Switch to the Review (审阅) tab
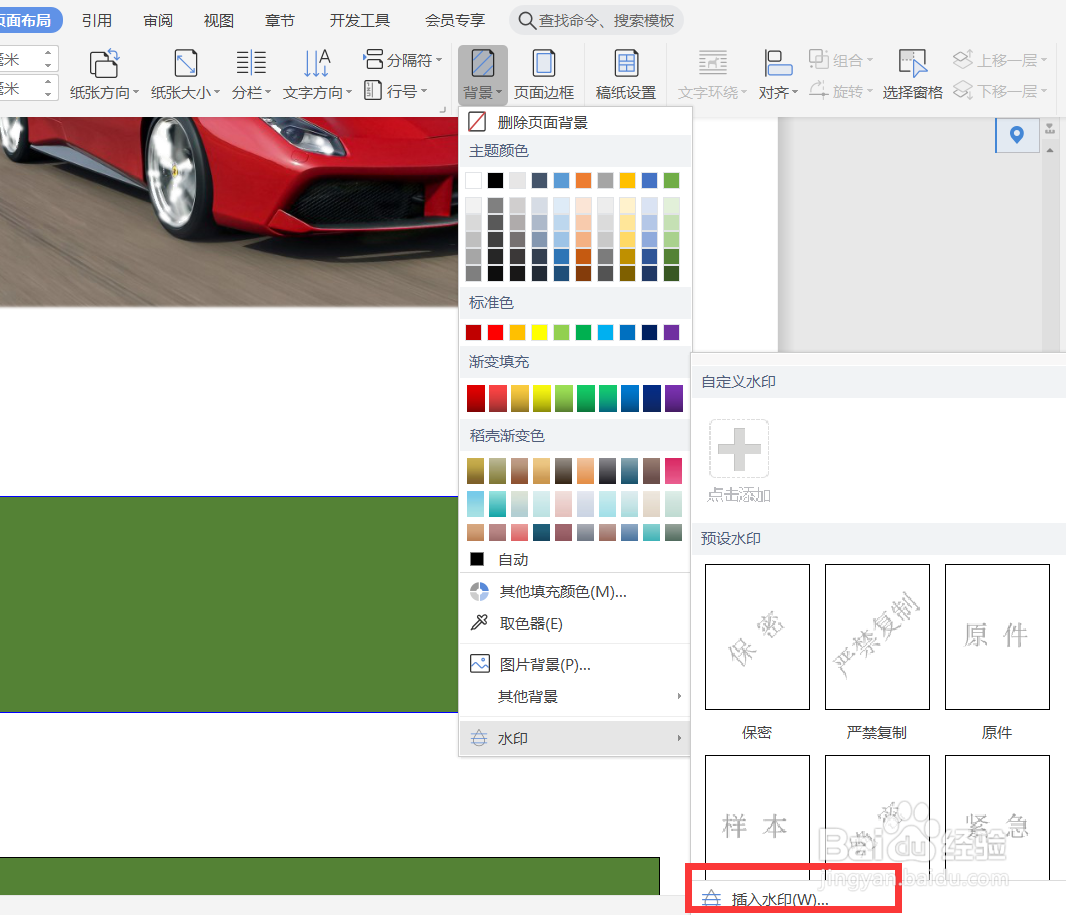1066x915 pixels. coord(158,20)
